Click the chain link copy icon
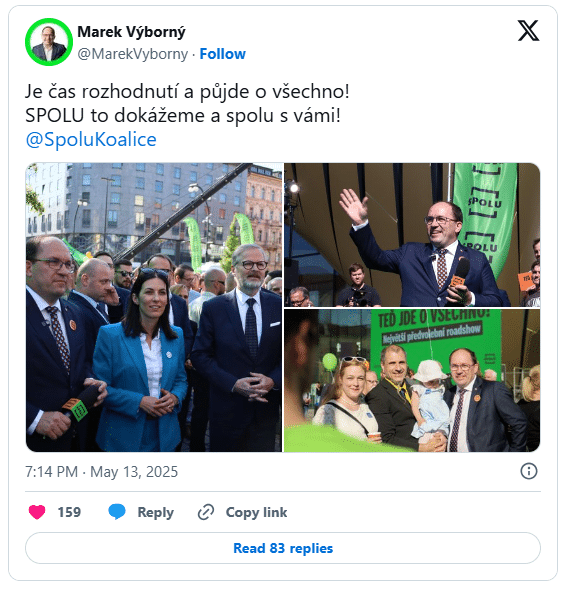This screenshot has width=567, height=589. pyautogui.click(x=206, y=512)
